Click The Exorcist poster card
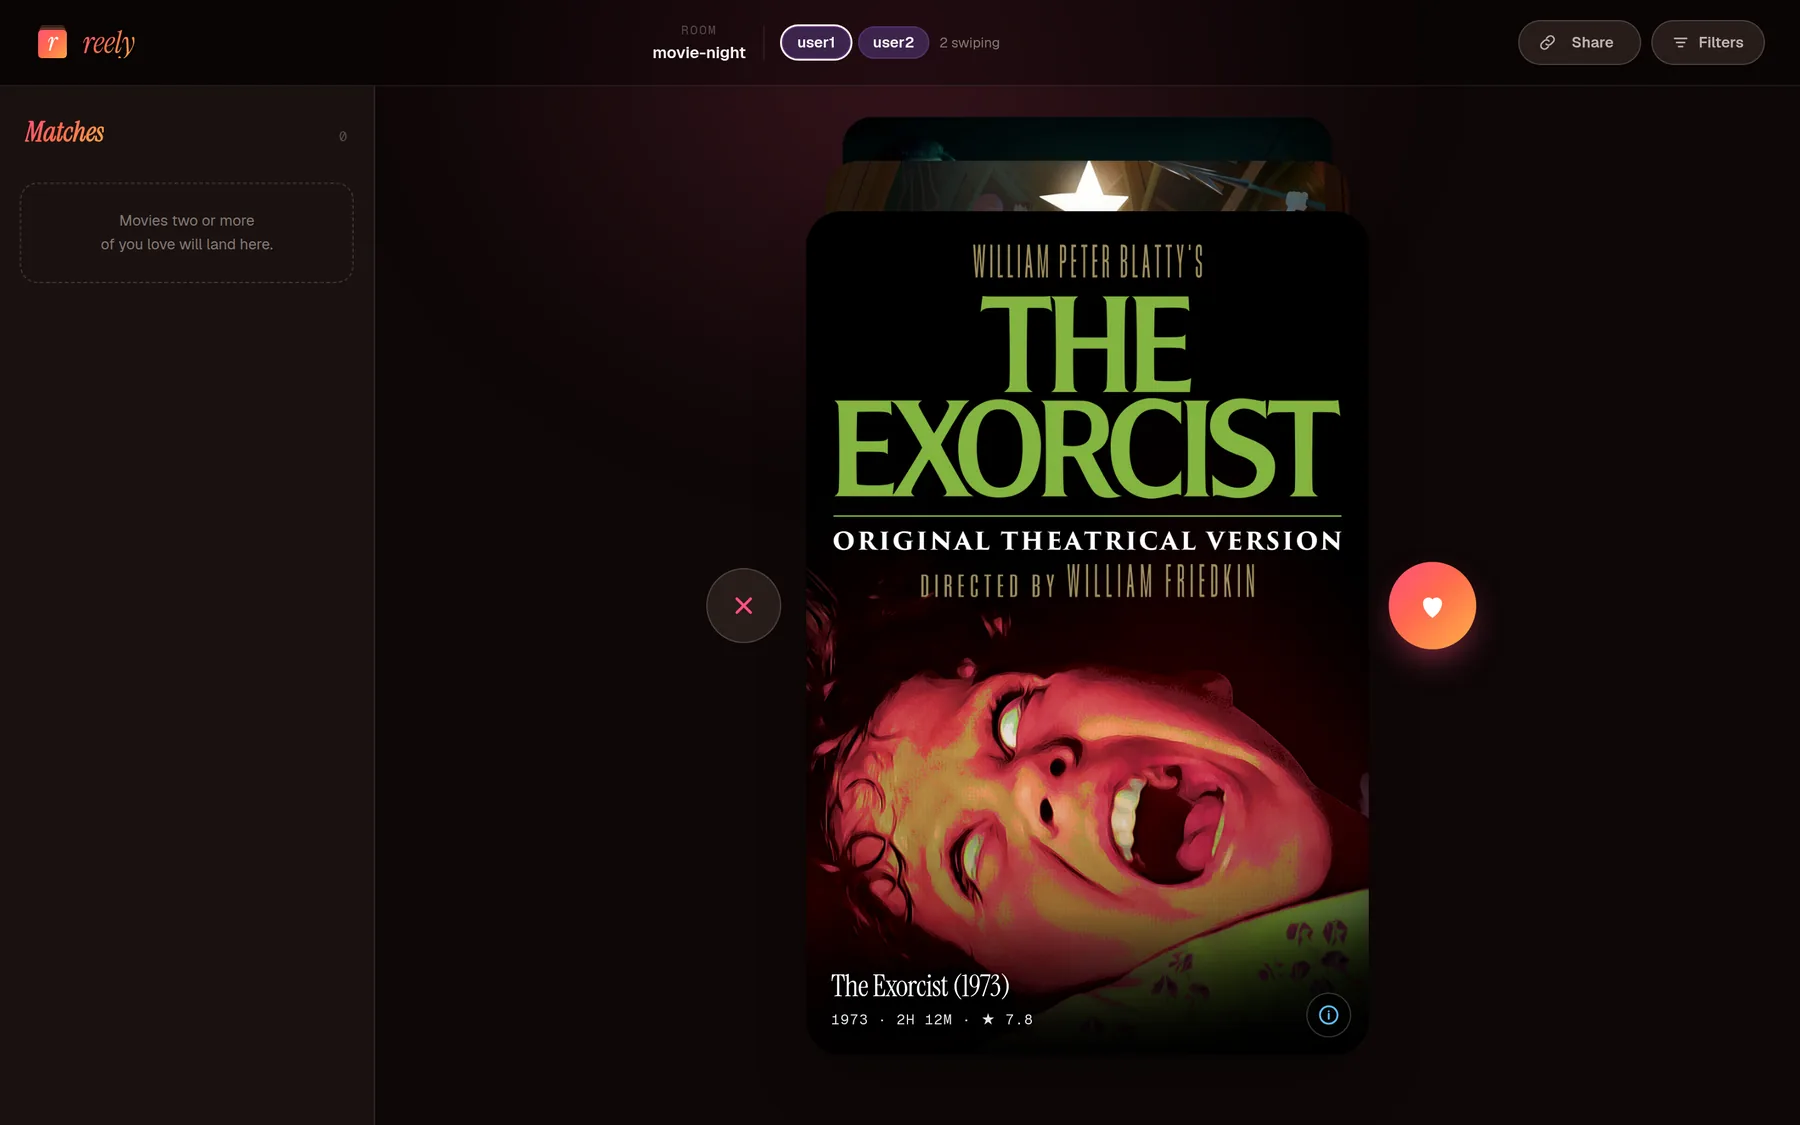Screen dimensions: 1800x1125 [1087, 632]
